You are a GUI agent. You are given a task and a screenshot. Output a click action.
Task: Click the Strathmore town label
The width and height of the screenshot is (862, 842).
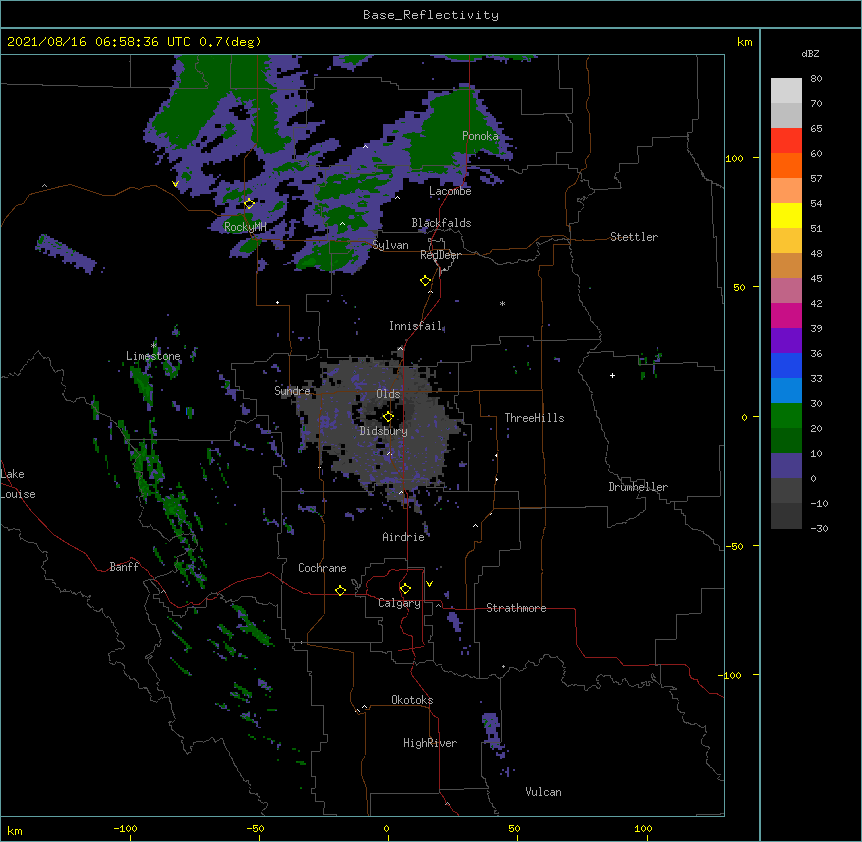click(x=516, y=608)
